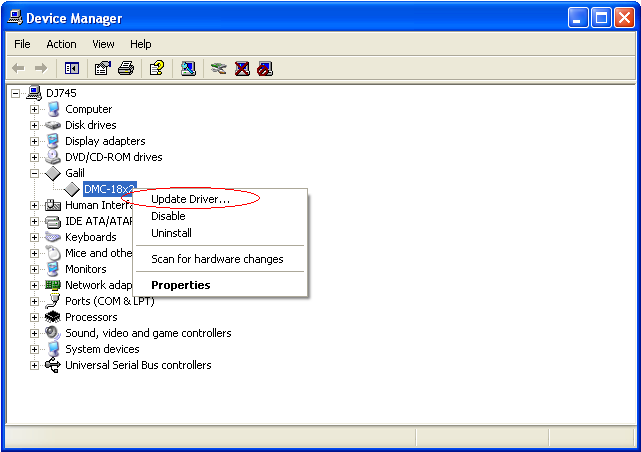Expand the Ports (COM & LPT) category
This screenshot has width=641, height=452.
pos(34,302)
